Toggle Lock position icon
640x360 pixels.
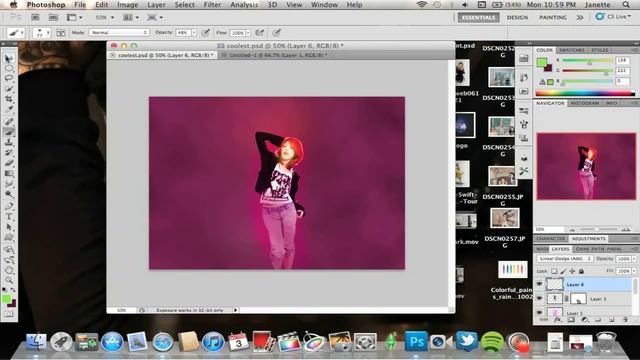(572, 271)
